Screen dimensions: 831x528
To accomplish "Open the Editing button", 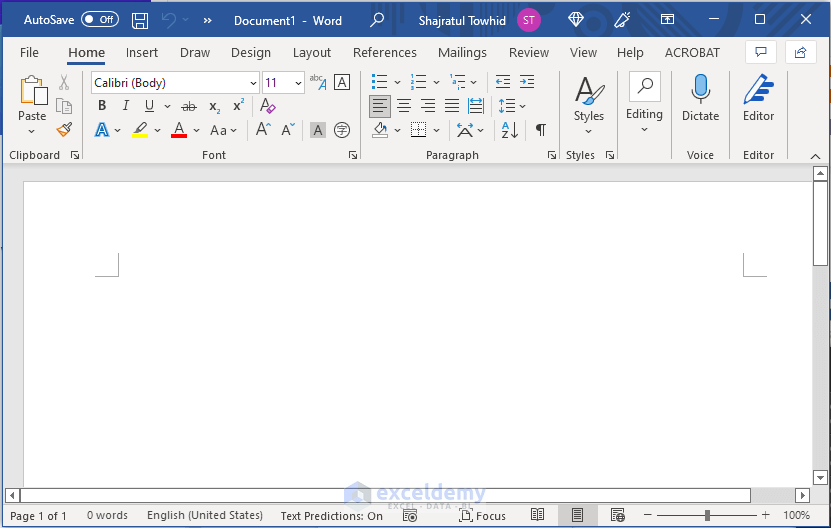I will tap(644, 102).
